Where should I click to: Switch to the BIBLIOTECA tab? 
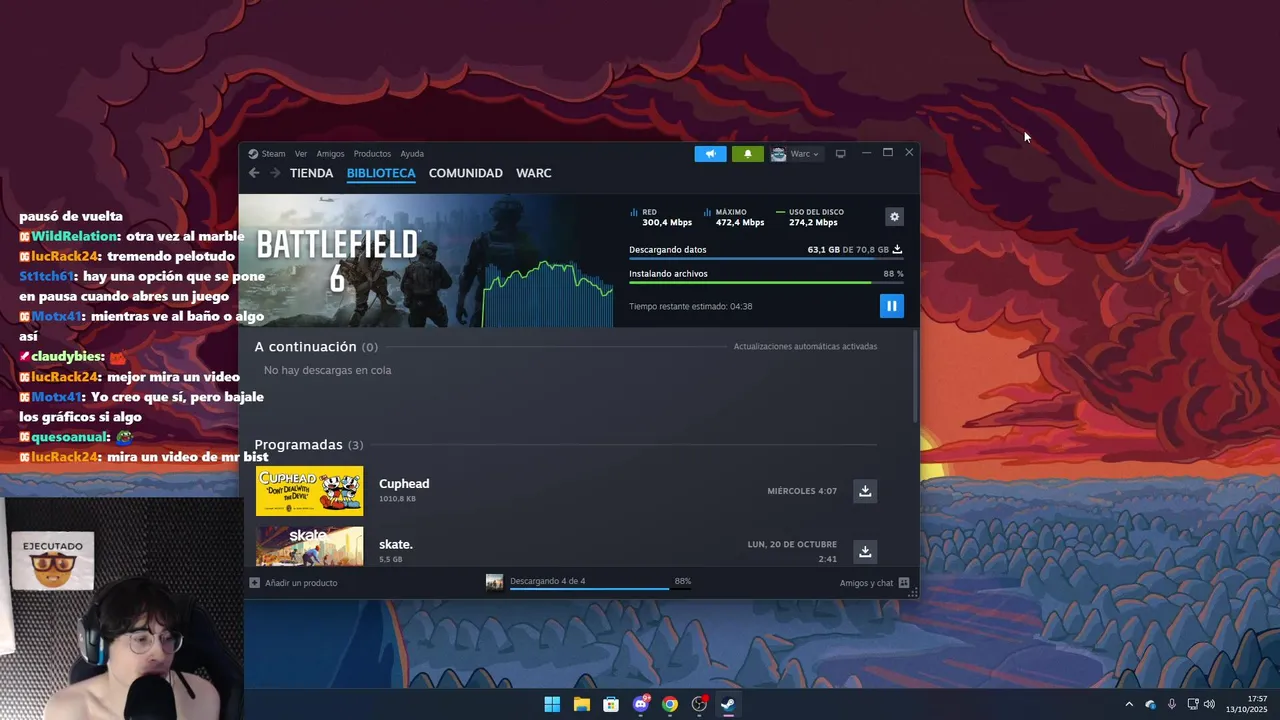click(x=381, y=173)
